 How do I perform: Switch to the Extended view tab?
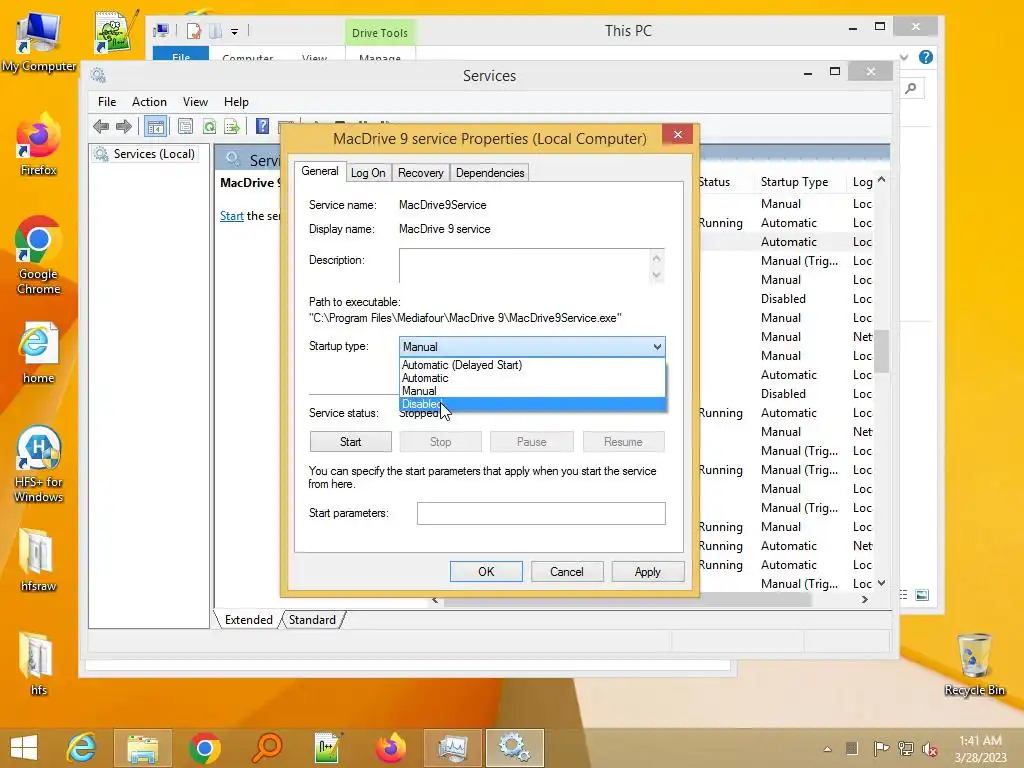coord(249,620)
